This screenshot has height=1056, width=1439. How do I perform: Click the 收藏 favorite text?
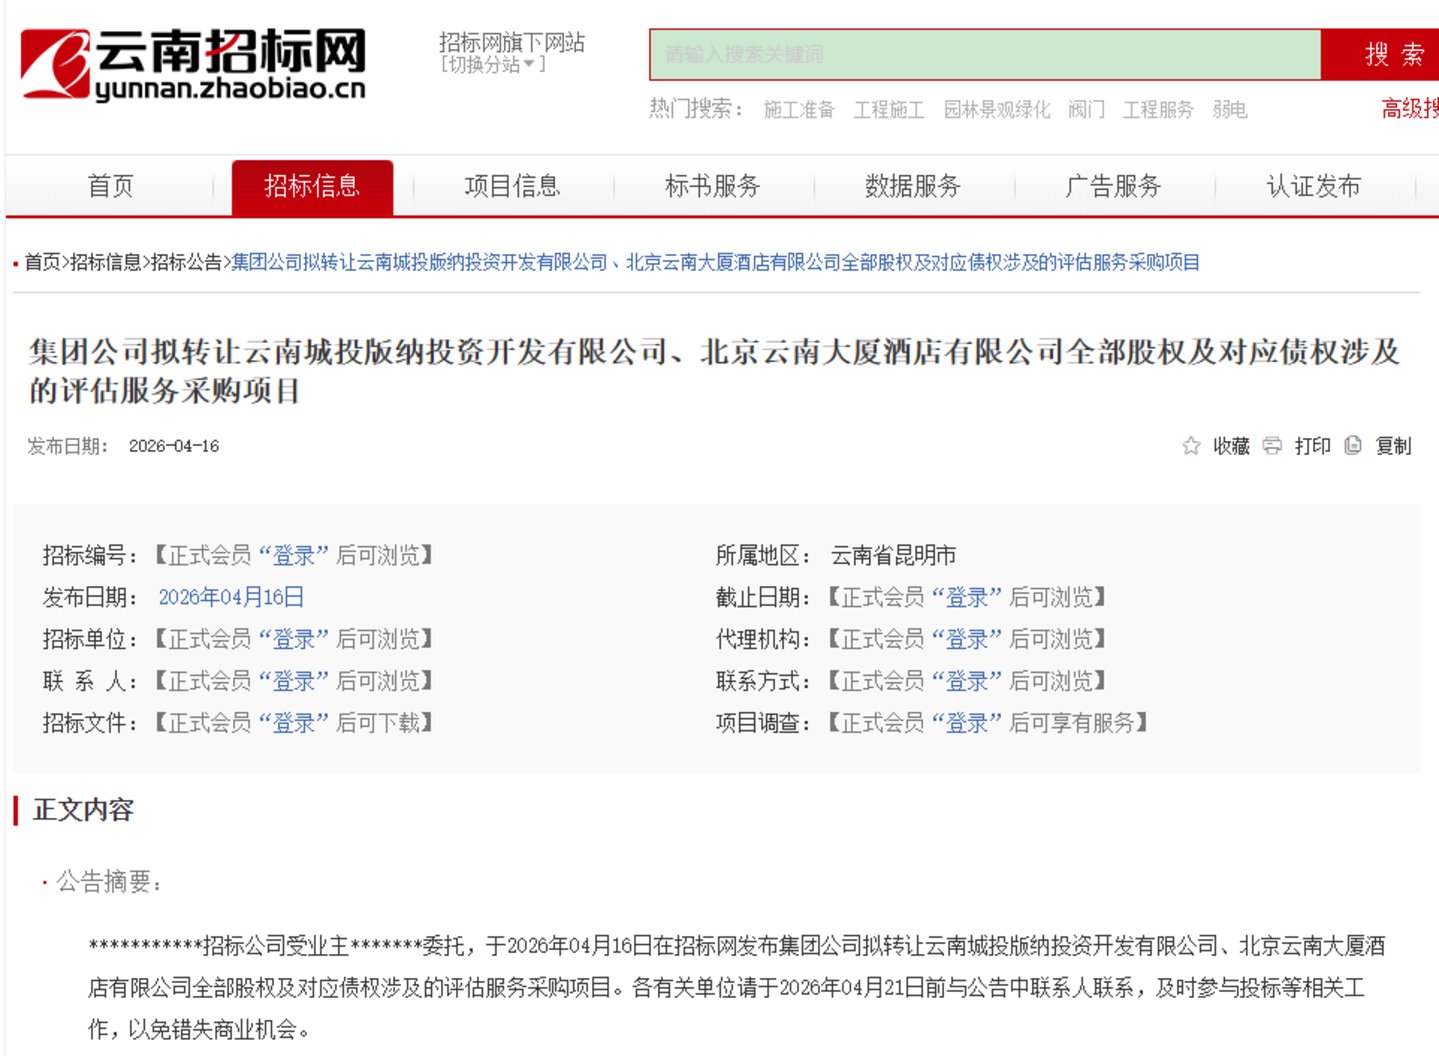[x=1231, y=446]
